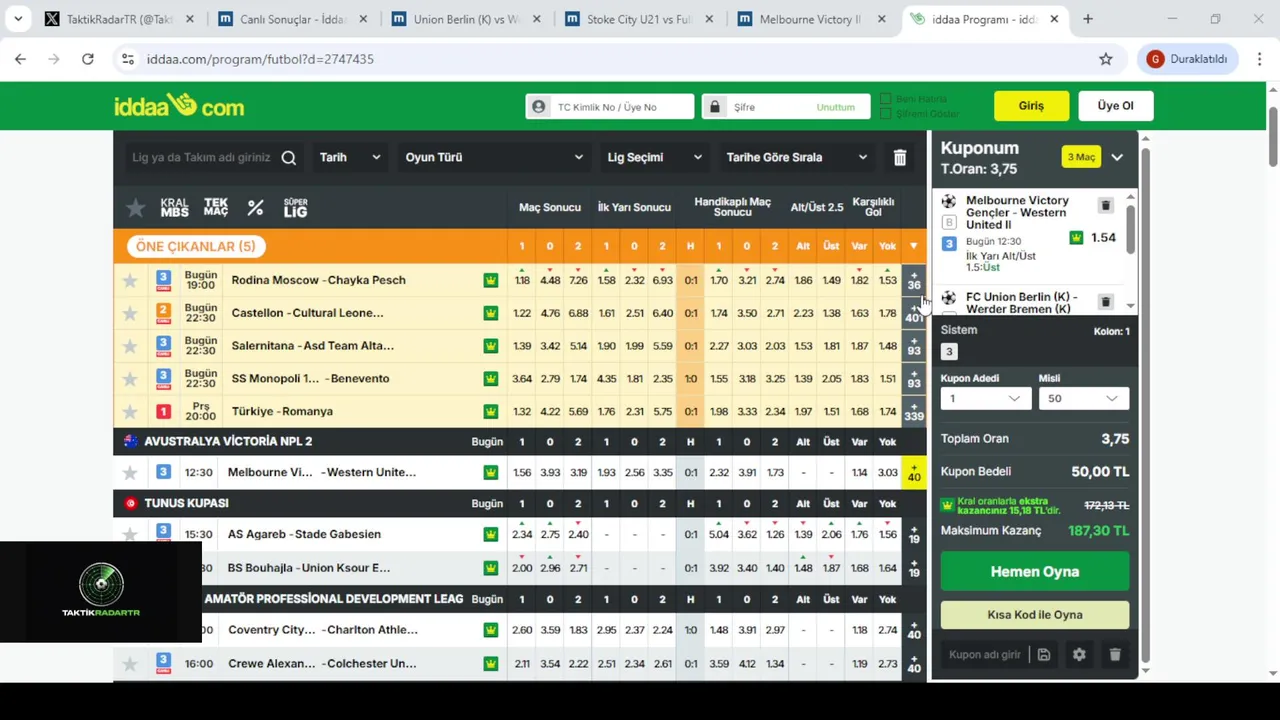Click the crown icon on Salernitana row
The width and height of the screenshot is (1280, 720).
tap(491, 346)
